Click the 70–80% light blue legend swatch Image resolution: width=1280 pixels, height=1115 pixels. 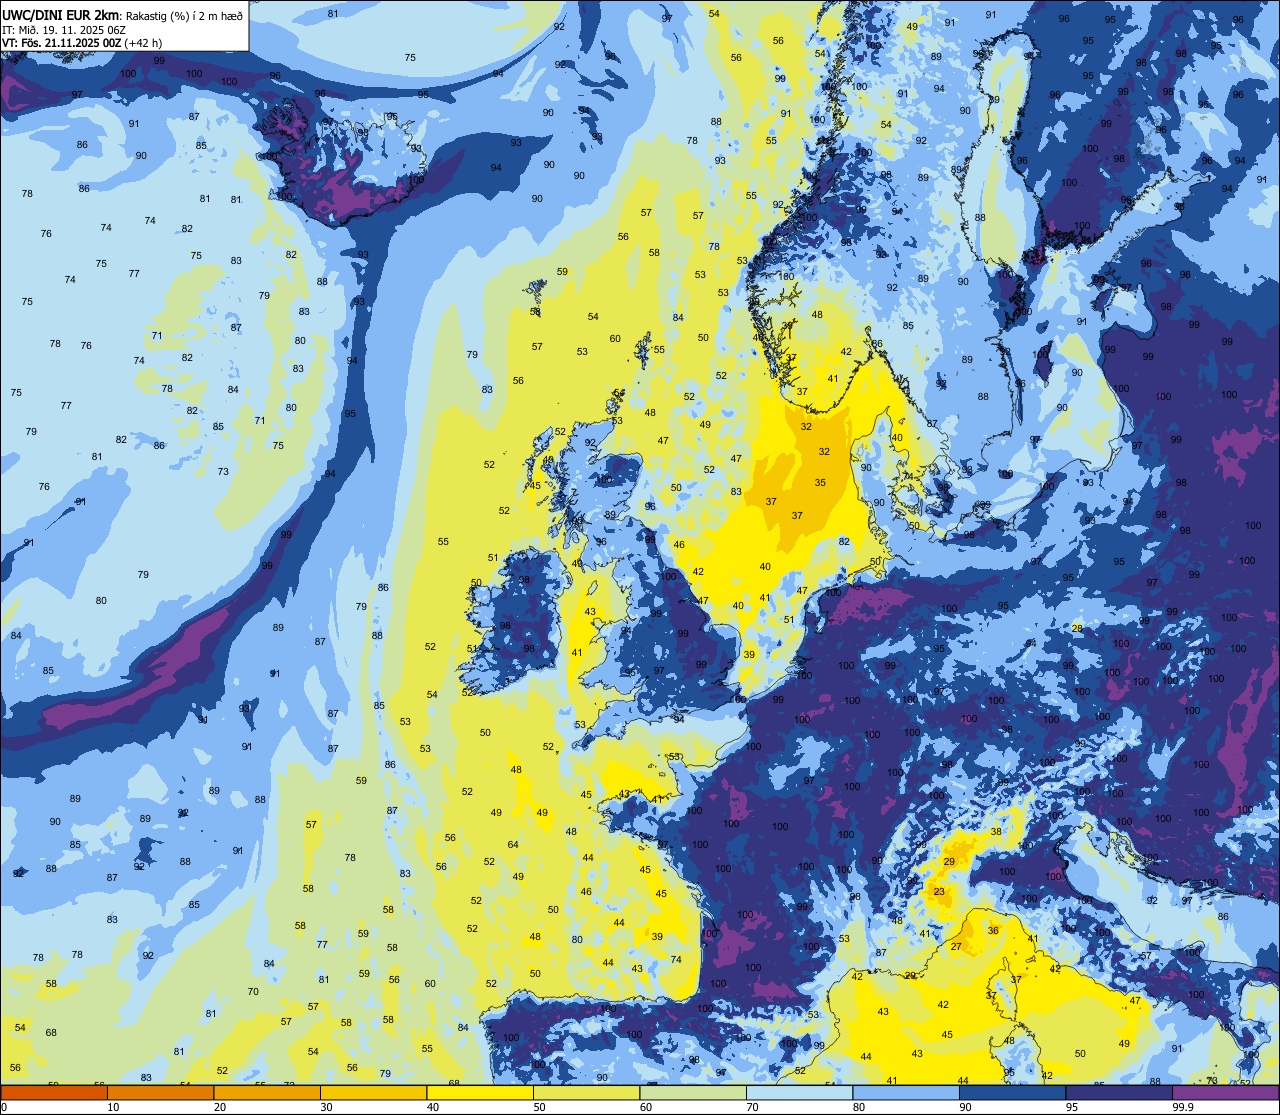(799, 1093)
